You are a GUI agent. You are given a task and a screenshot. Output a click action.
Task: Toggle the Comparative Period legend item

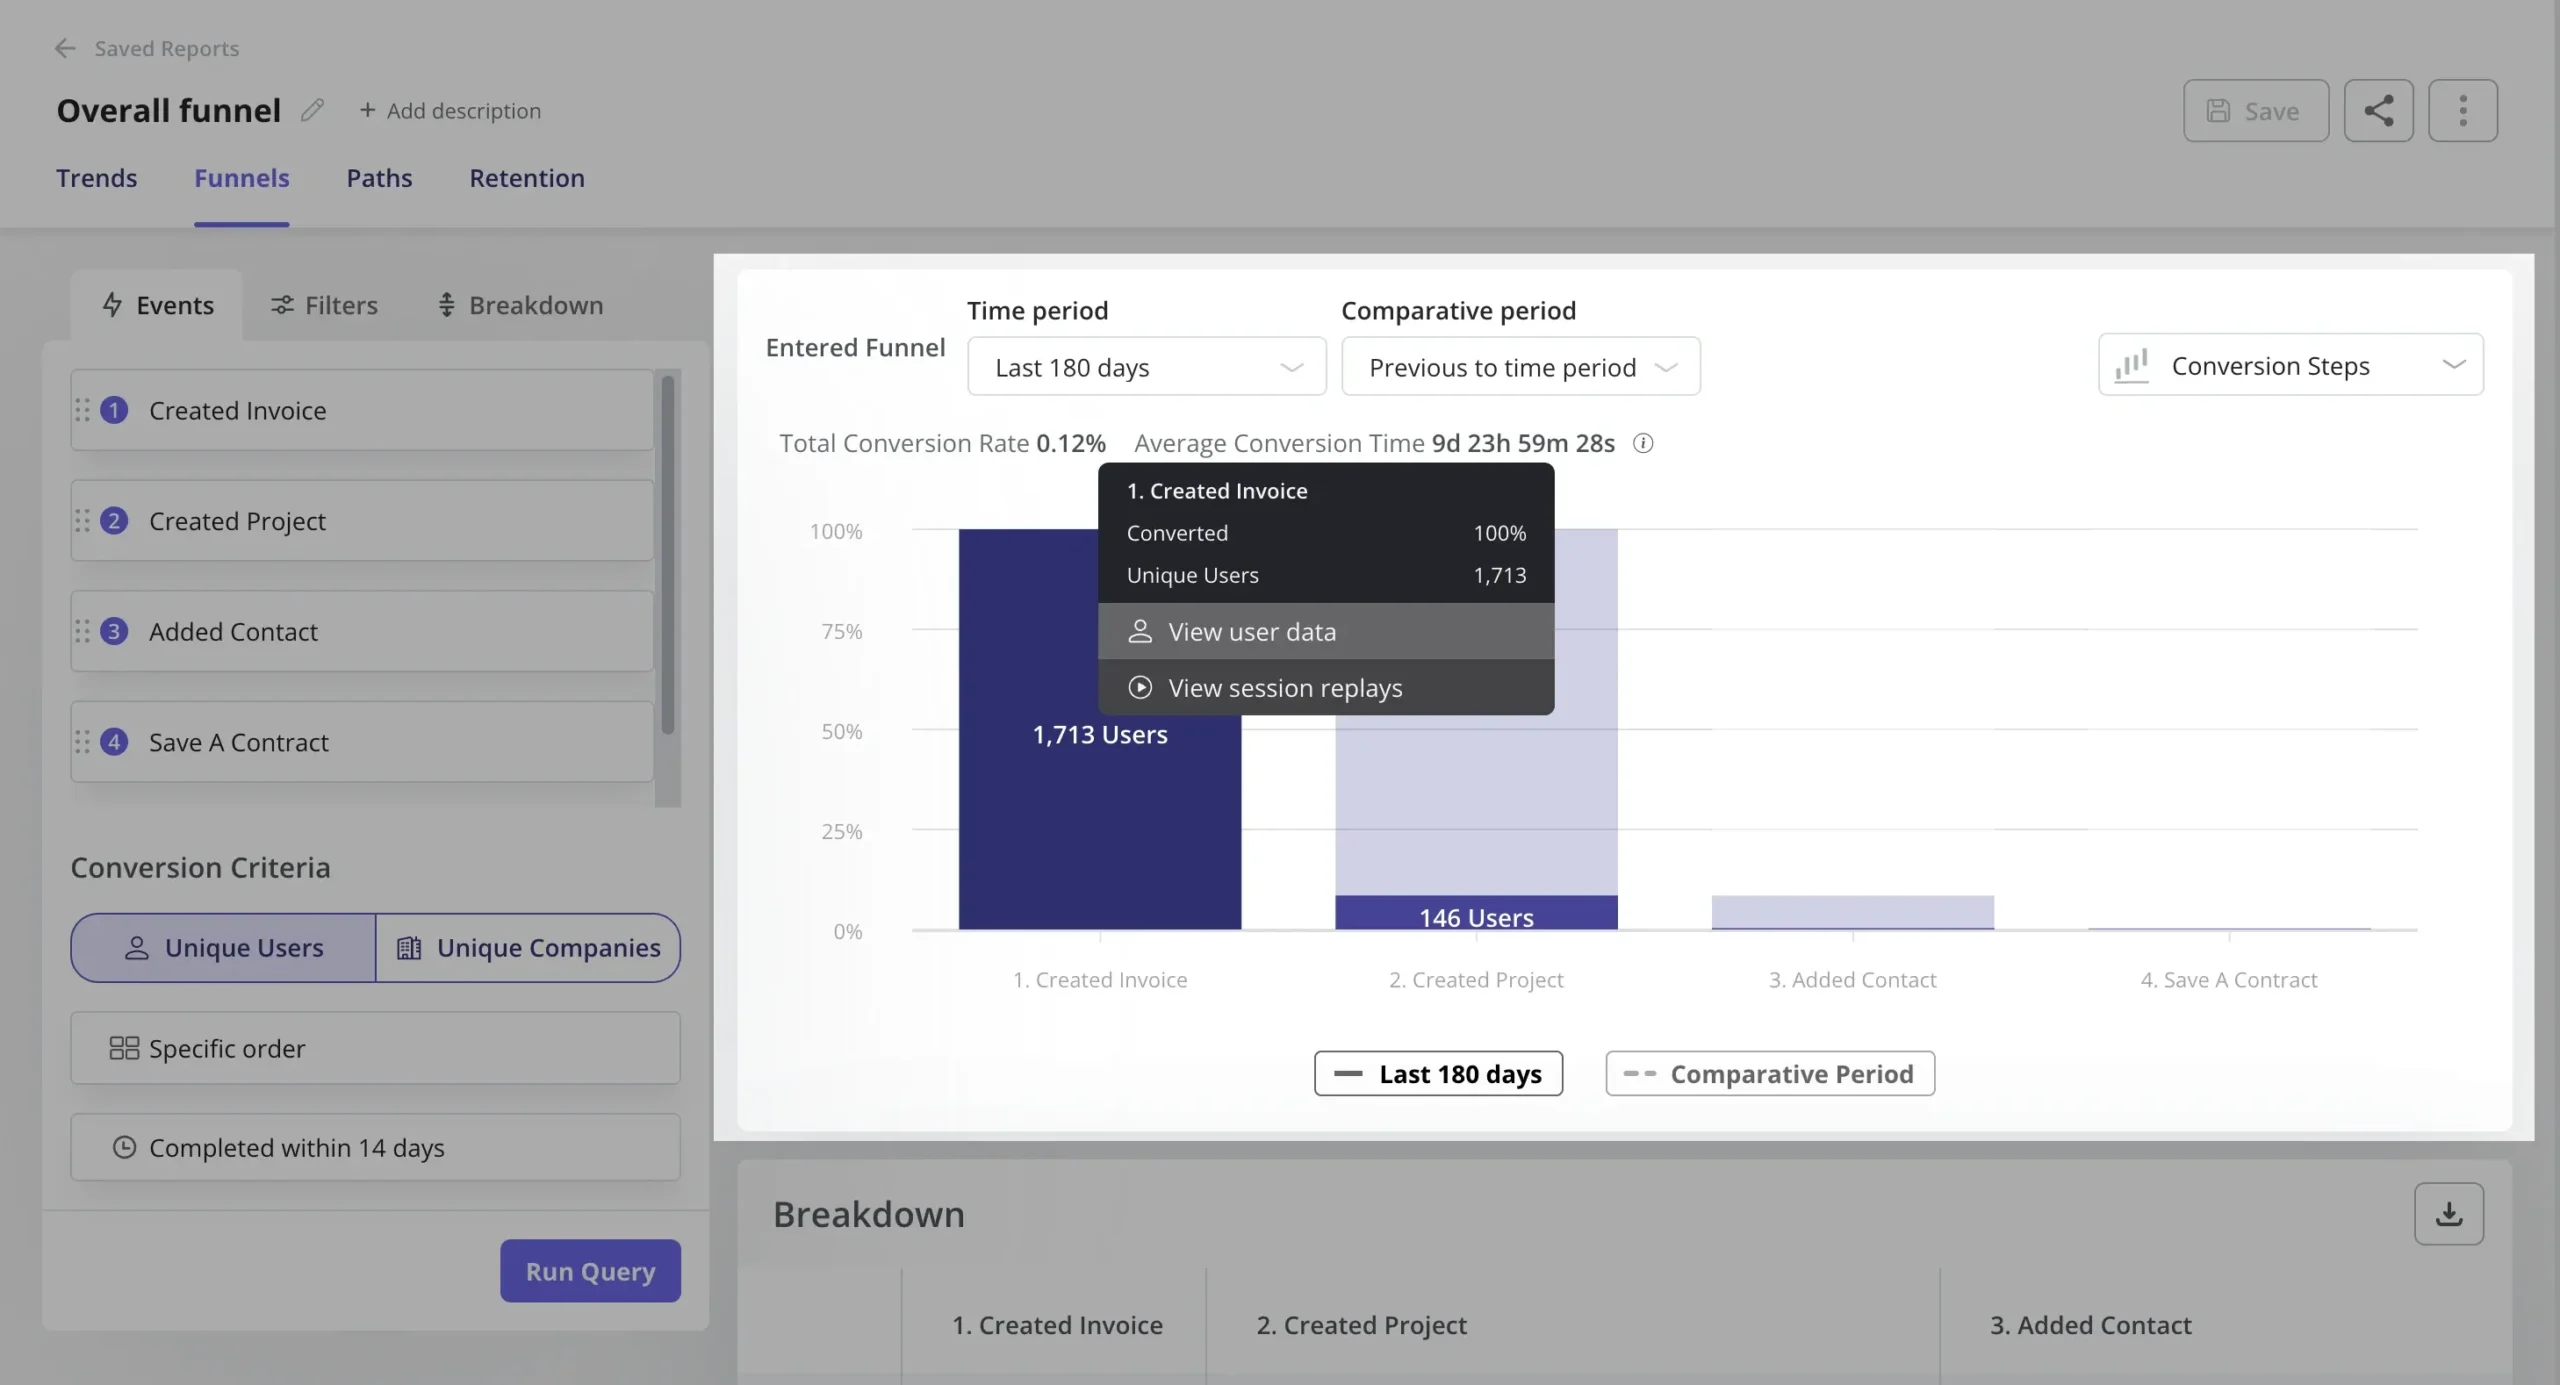tap(1769, 1073)
